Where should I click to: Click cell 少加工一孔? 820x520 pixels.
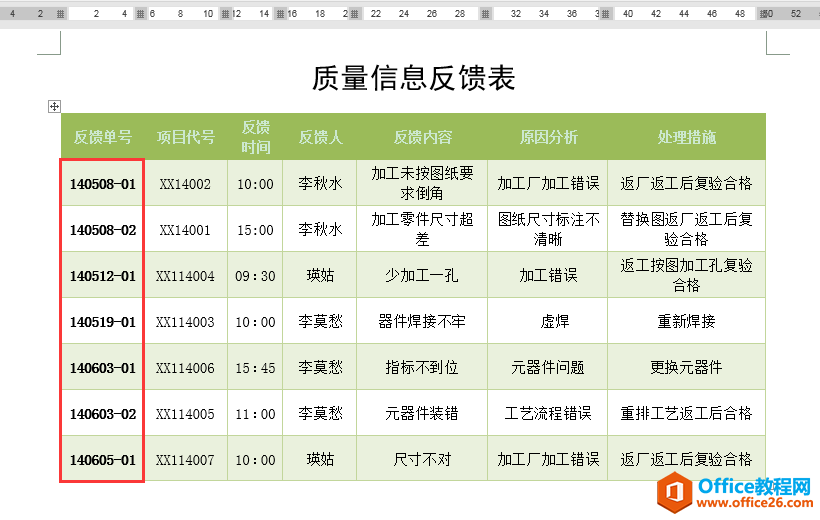423,276
